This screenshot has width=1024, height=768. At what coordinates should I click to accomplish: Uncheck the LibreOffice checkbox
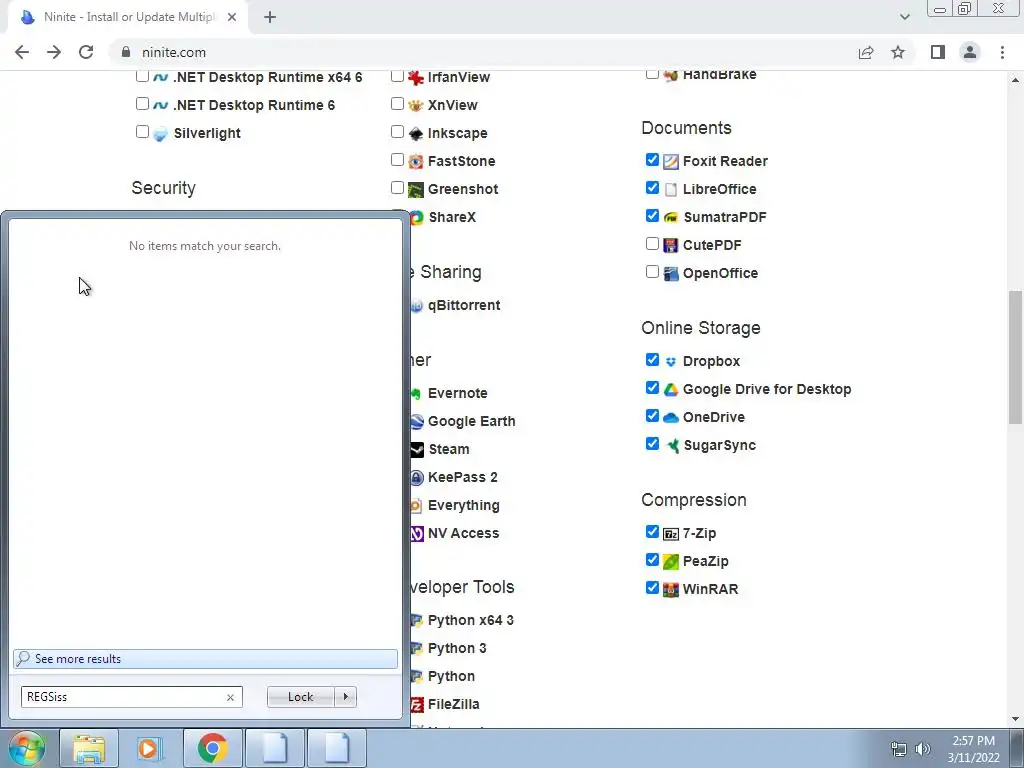pos(652,188)
